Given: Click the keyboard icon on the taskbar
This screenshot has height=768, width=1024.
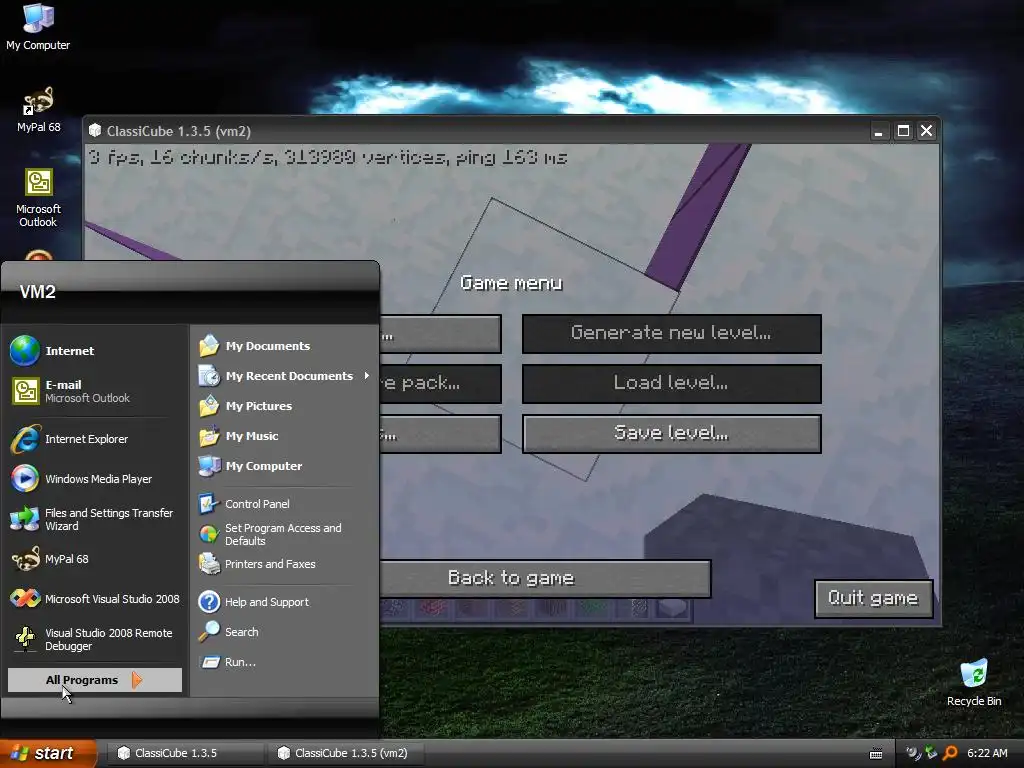Looking at the screenshot, I should click(876, 754).
